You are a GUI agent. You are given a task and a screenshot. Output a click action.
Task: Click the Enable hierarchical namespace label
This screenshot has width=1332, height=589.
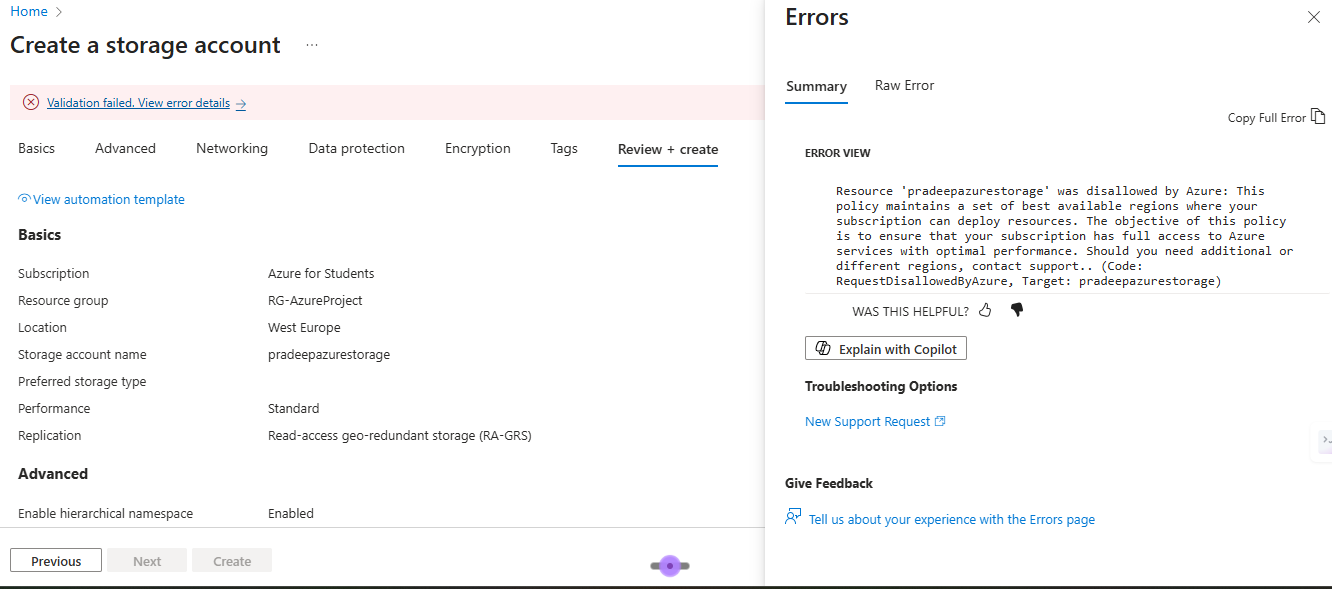pos(105,513)
